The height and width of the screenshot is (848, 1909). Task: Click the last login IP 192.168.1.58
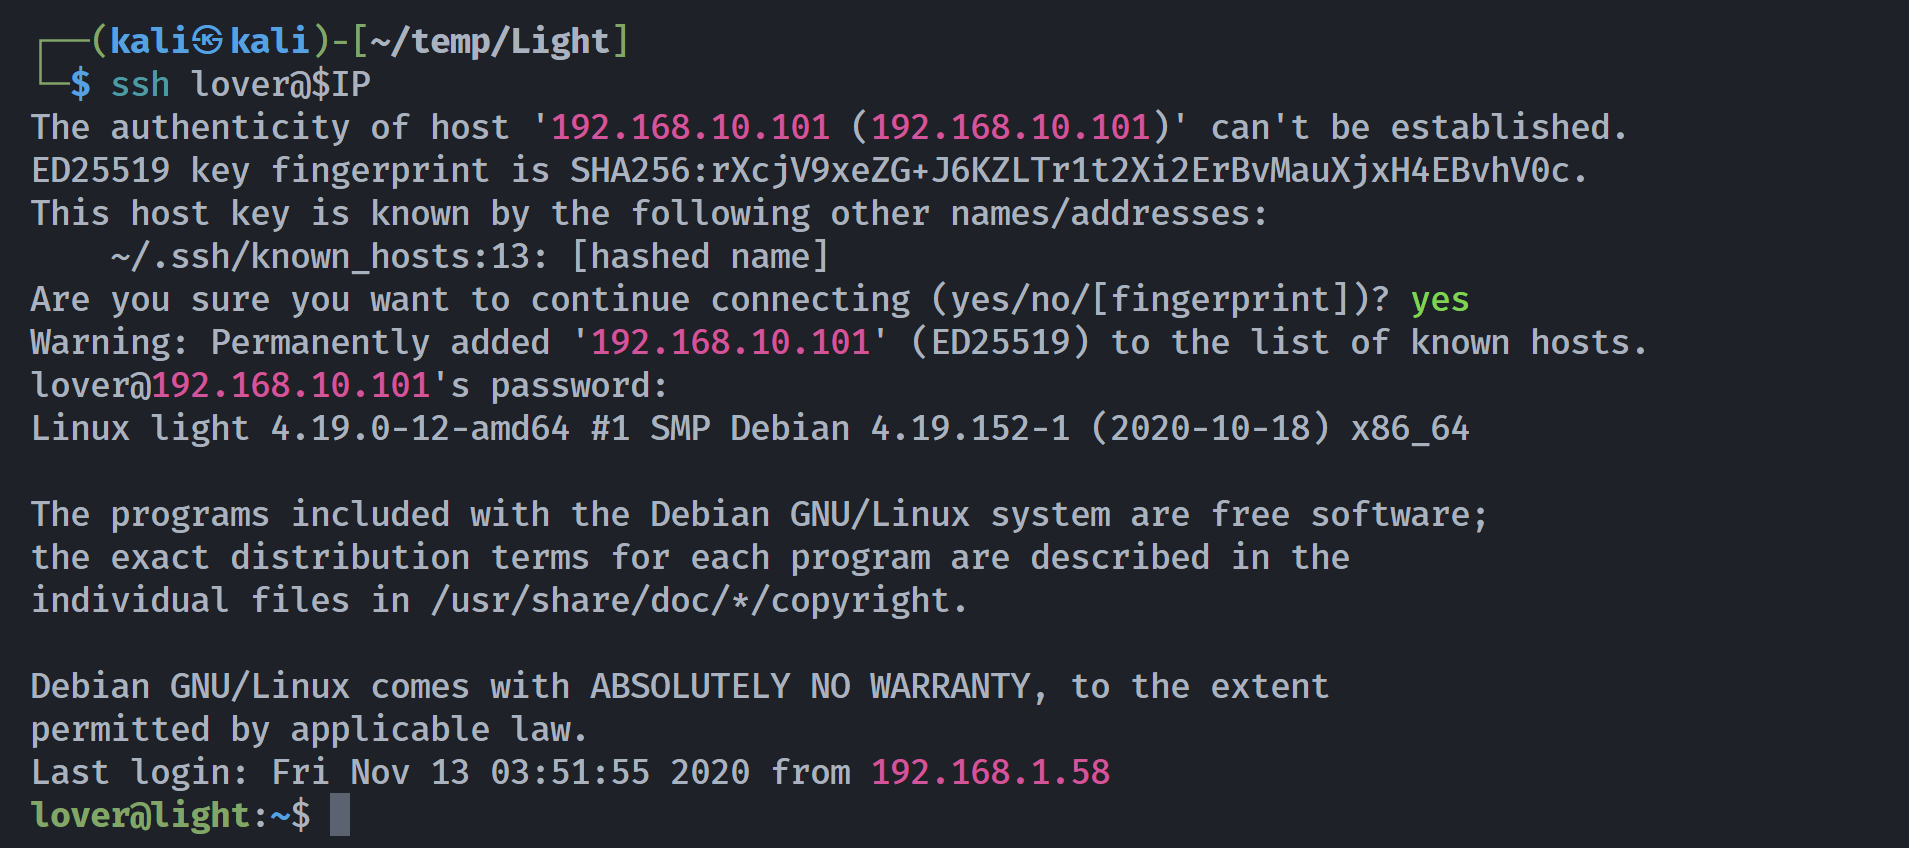click(990, 772)
